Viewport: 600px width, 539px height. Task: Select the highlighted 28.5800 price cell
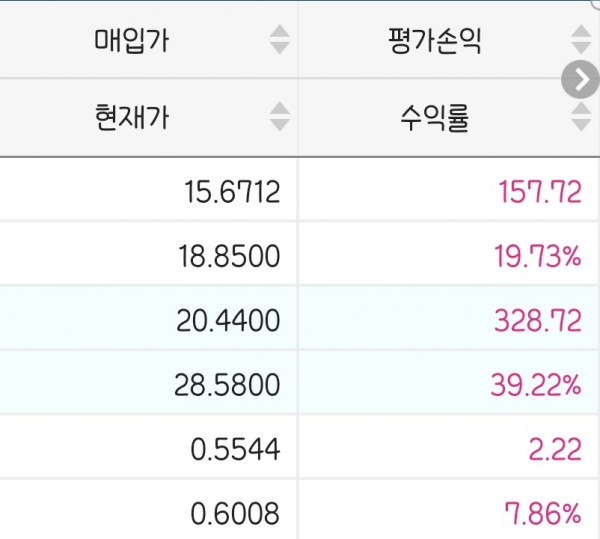pyautogui.click(x=148, y=384)
